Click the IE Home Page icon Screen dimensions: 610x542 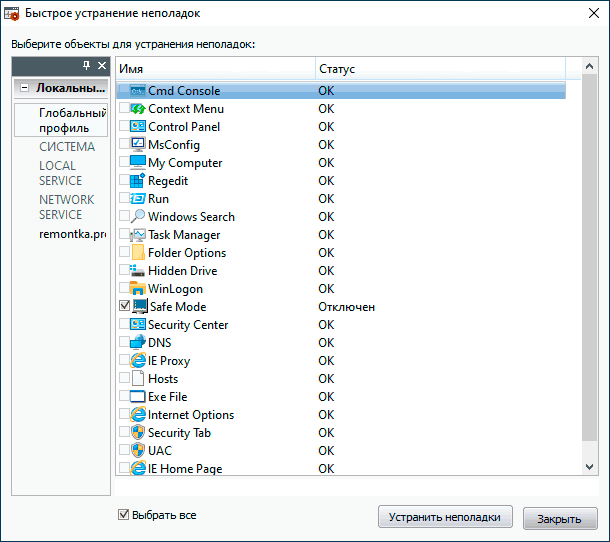click(138, 468)
